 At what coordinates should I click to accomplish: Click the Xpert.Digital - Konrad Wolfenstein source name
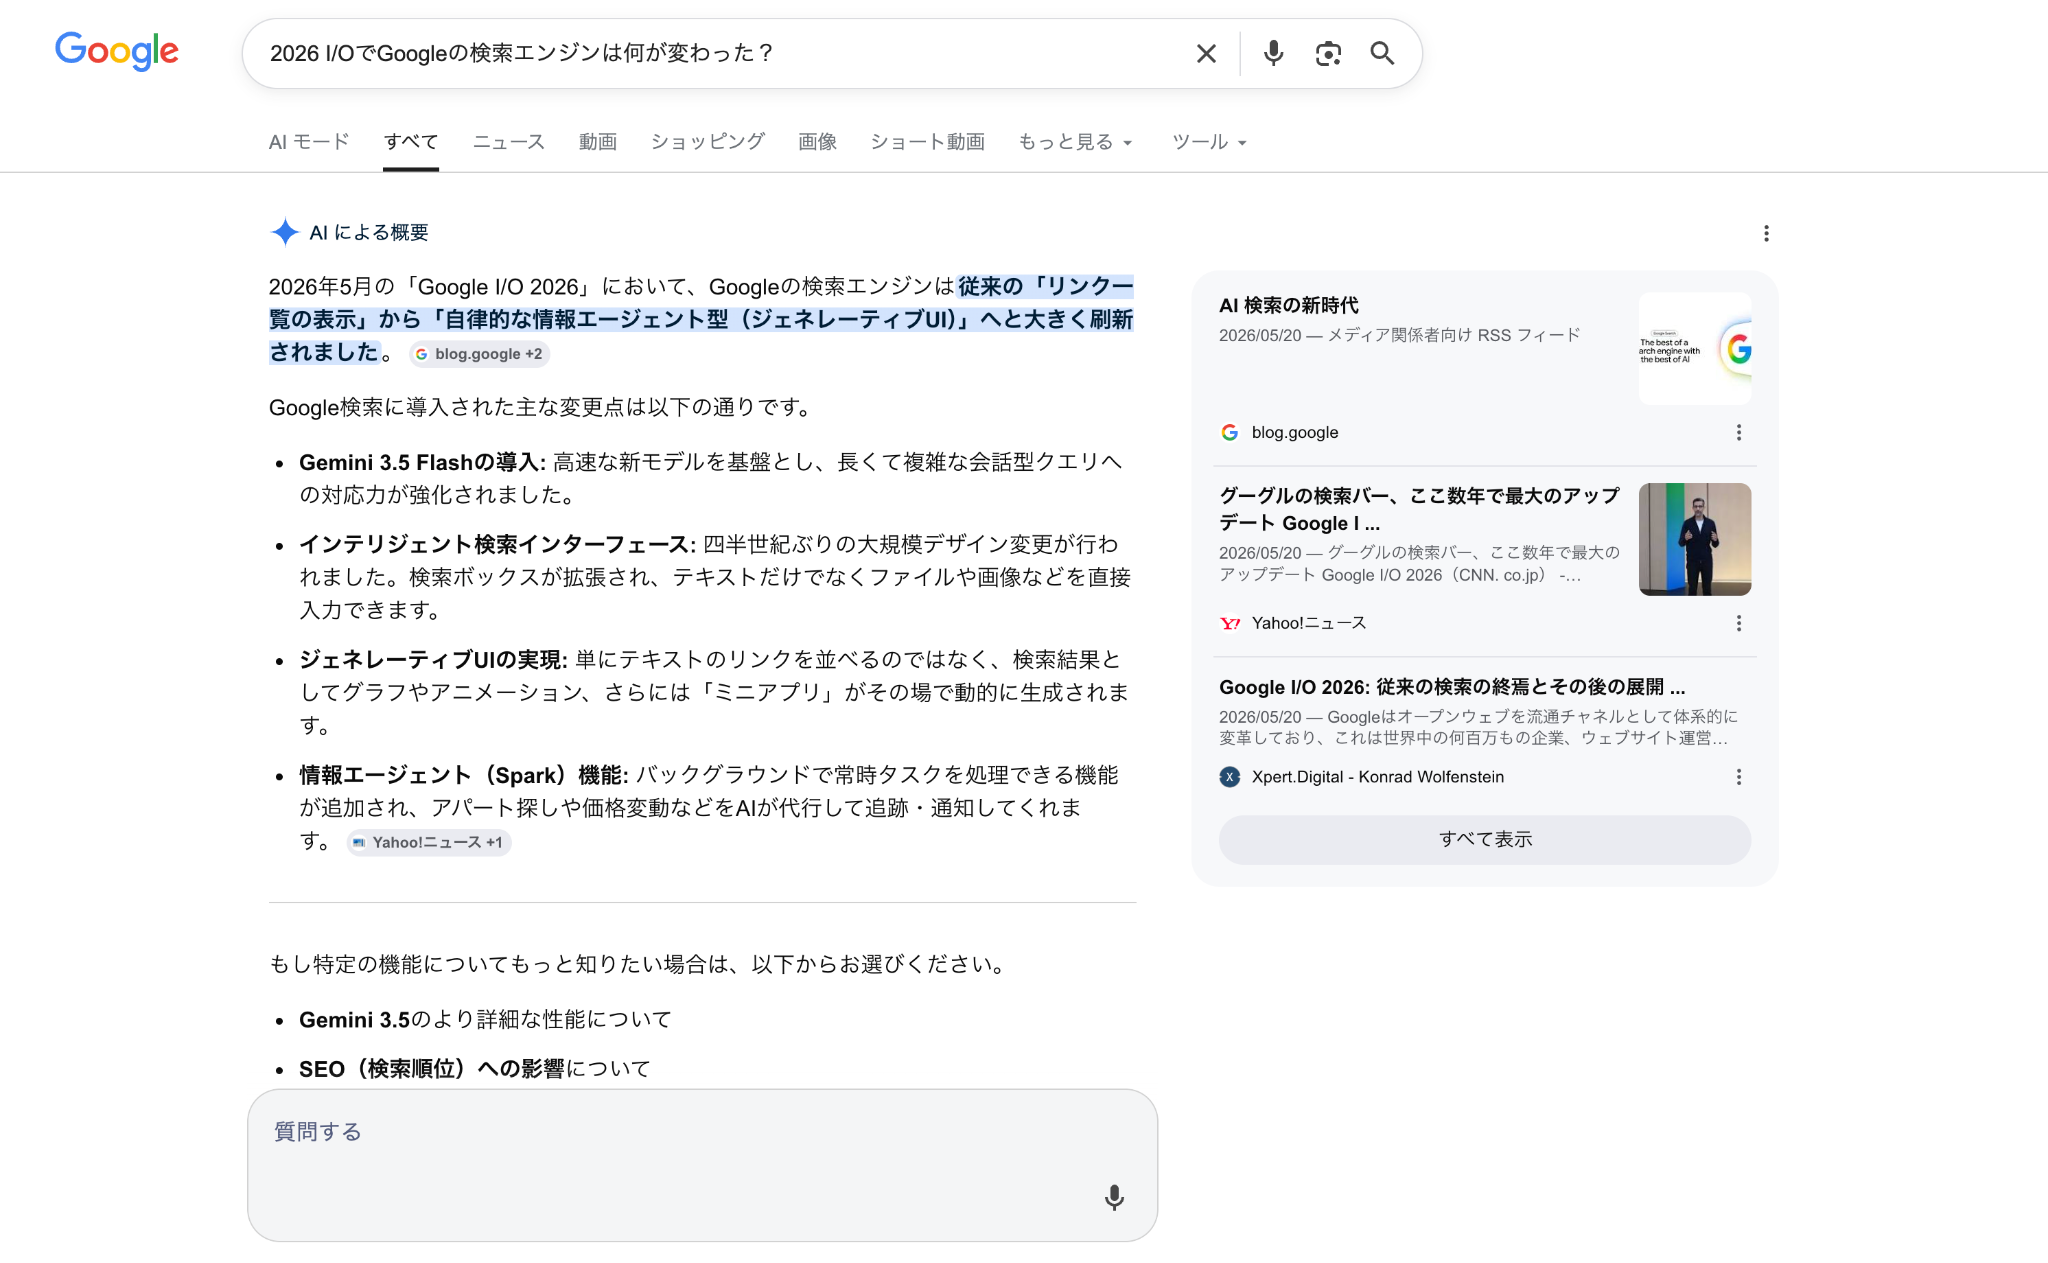pos(1378,777)
